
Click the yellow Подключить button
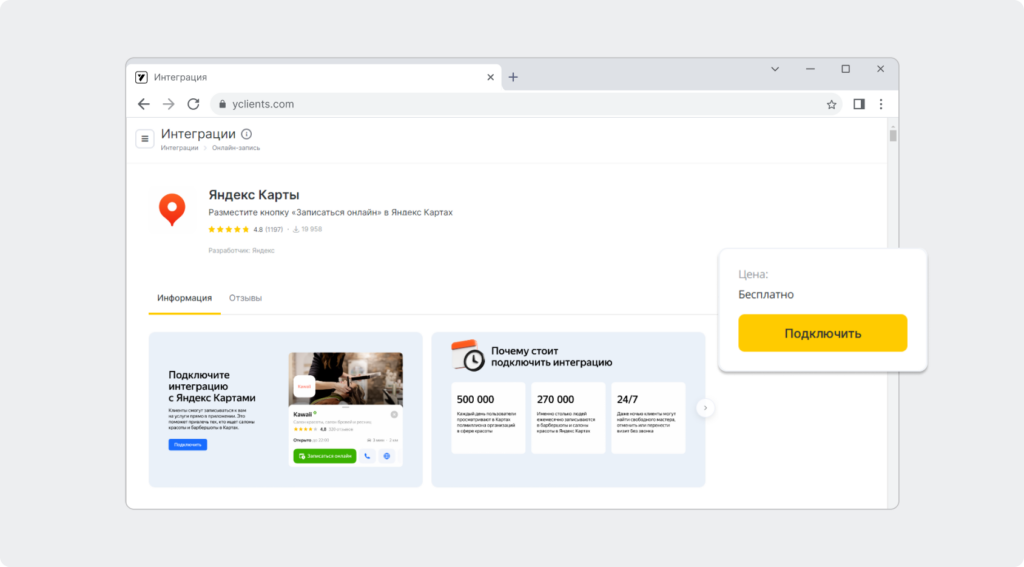[x=822, y=333]
